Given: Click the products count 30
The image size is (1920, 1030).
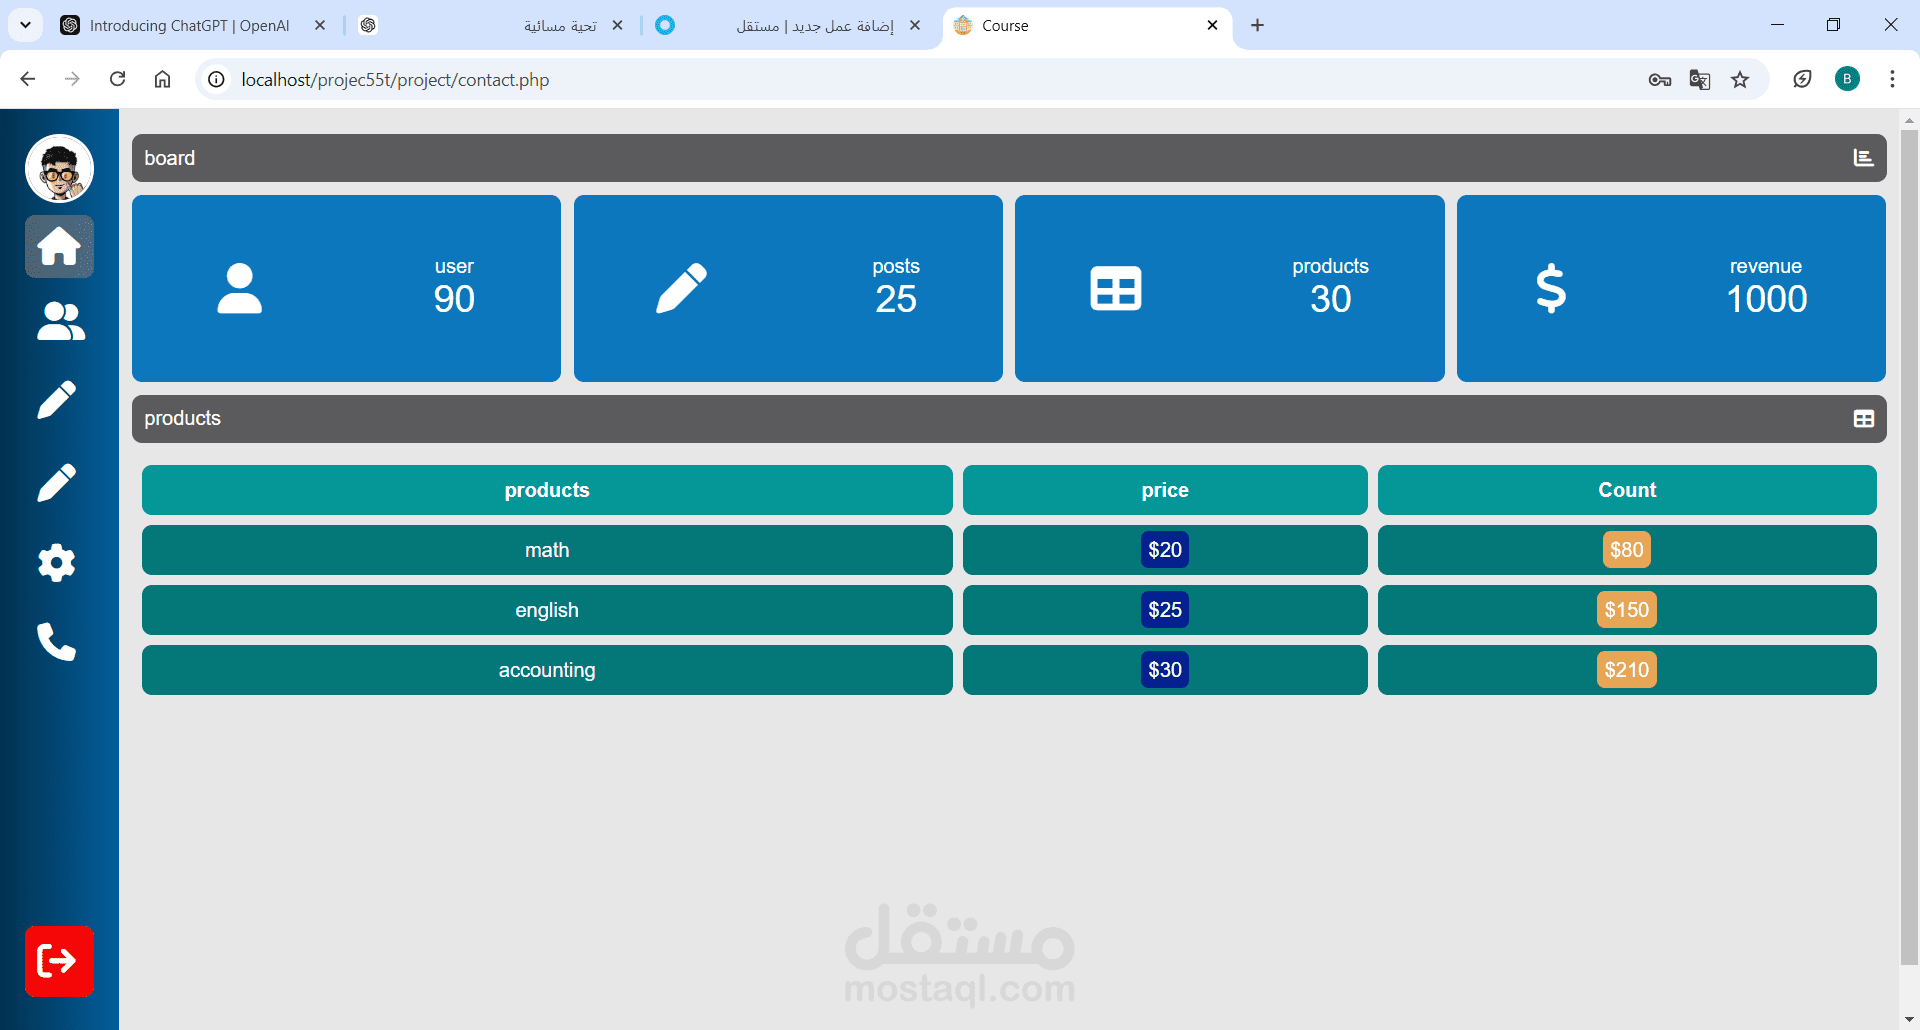Looking at the screenshot, I should (x=1331, y=299).
